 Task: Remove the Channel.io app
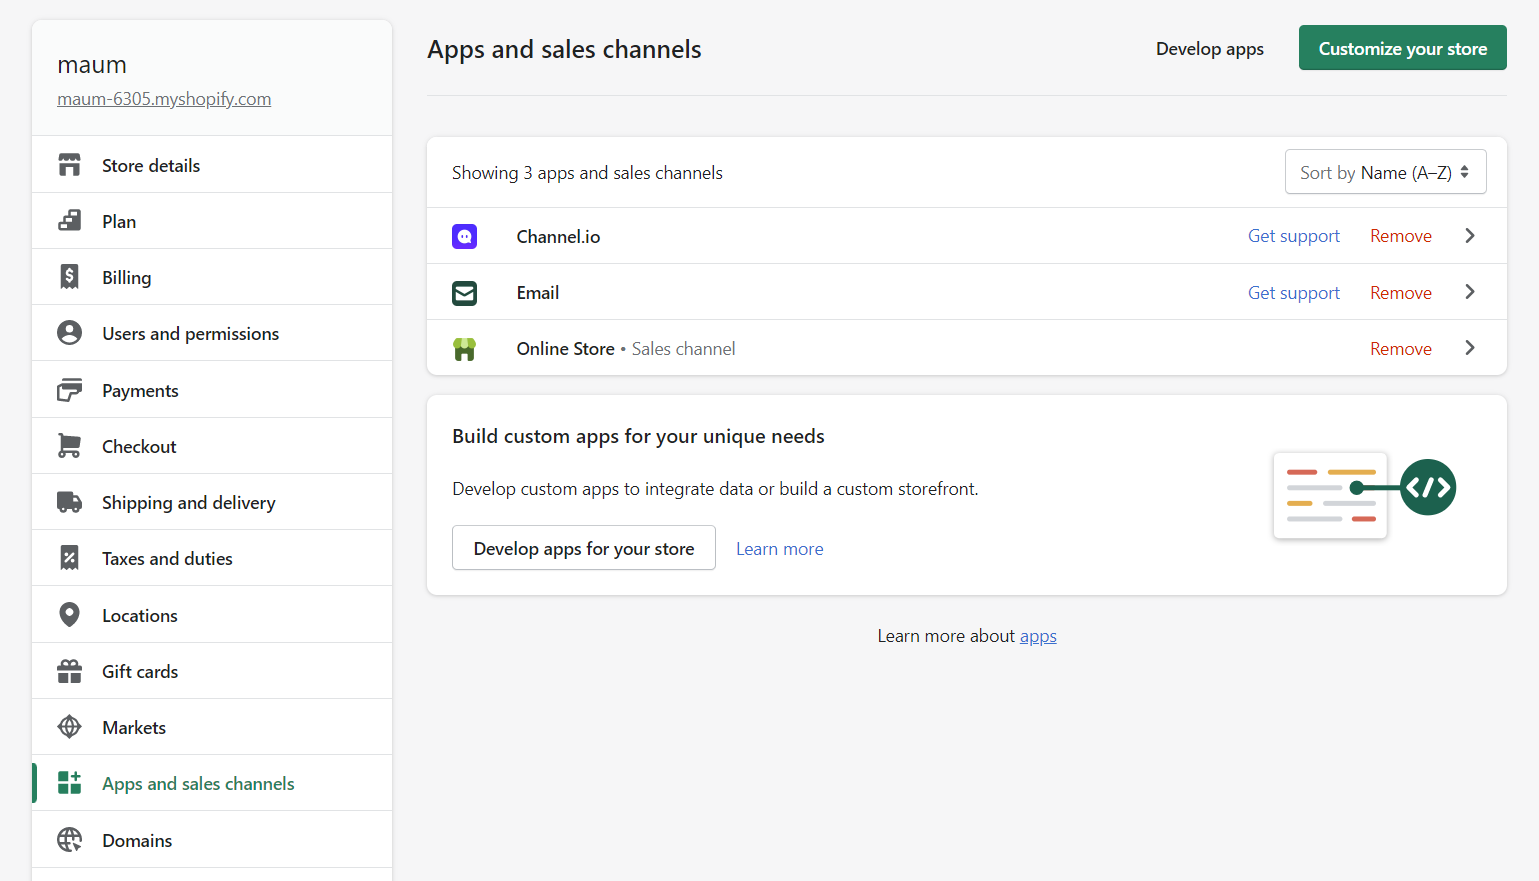click(1400, 236)
